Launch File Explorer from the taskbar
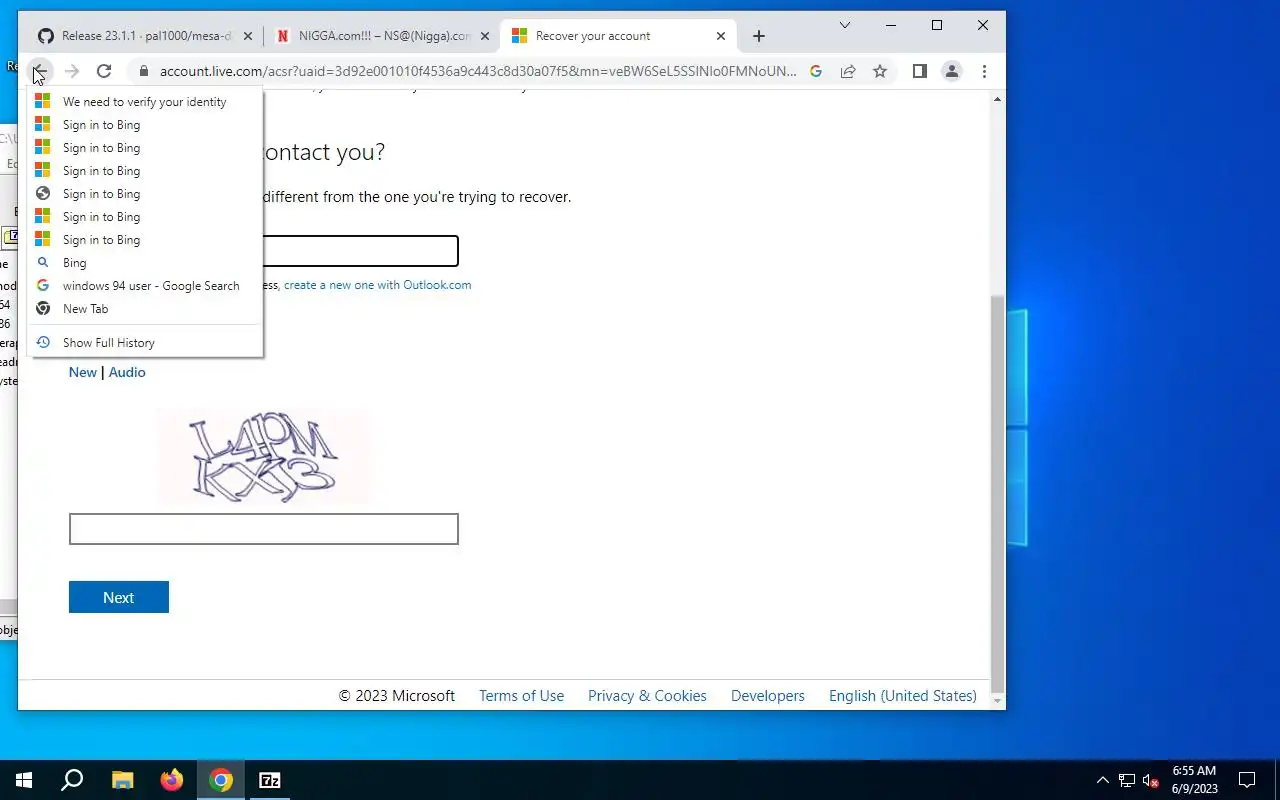The height and width of the screenshot is (800, 1280). 122,780
